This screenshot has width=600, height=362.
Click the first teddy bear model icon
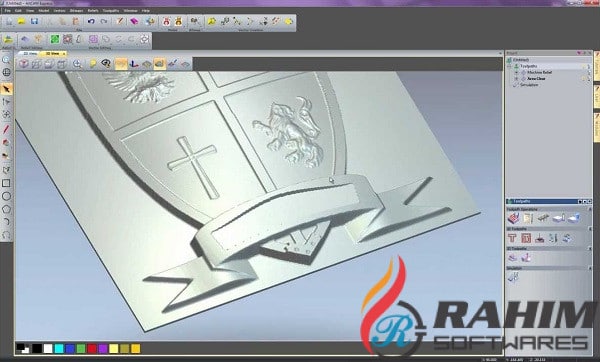click(x=166, y=21)
